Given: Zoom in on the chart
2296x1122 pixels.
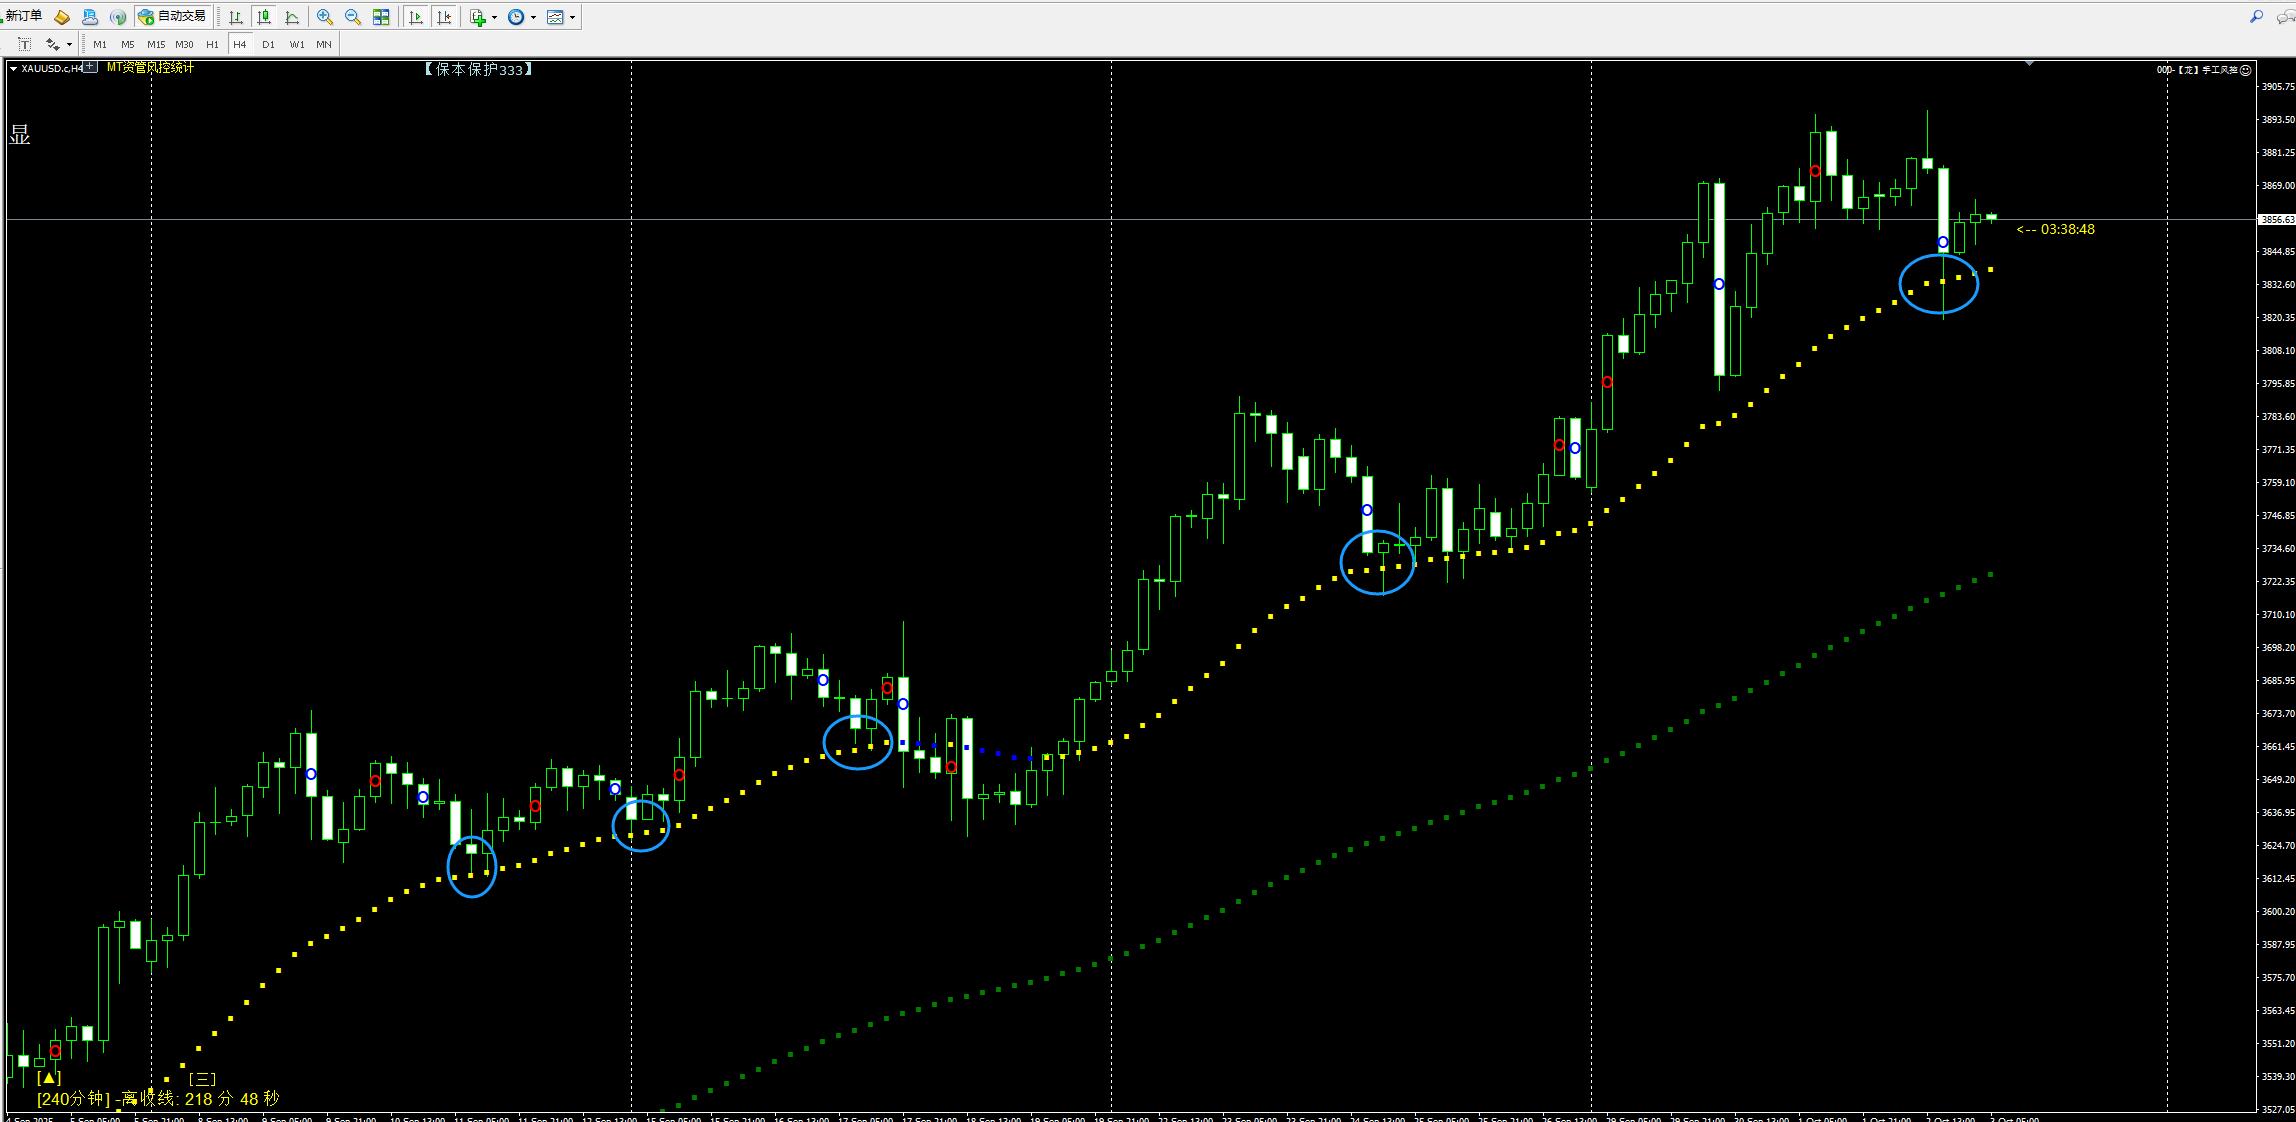Looking at the screenshot, I should 325,17.
